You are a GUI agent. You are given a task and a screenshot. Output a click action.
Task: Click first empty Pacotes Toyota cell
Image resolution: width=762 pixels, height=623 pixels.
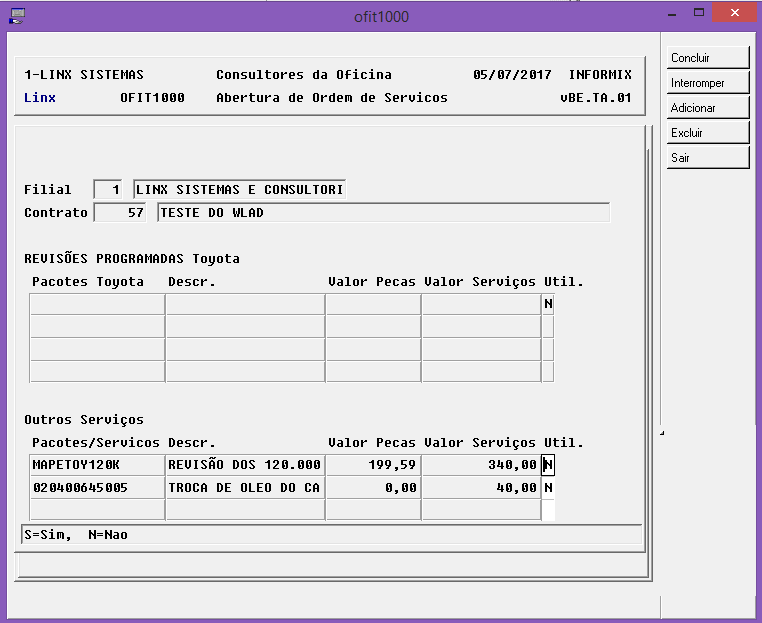pyautogui.click(x=97, y=304)
